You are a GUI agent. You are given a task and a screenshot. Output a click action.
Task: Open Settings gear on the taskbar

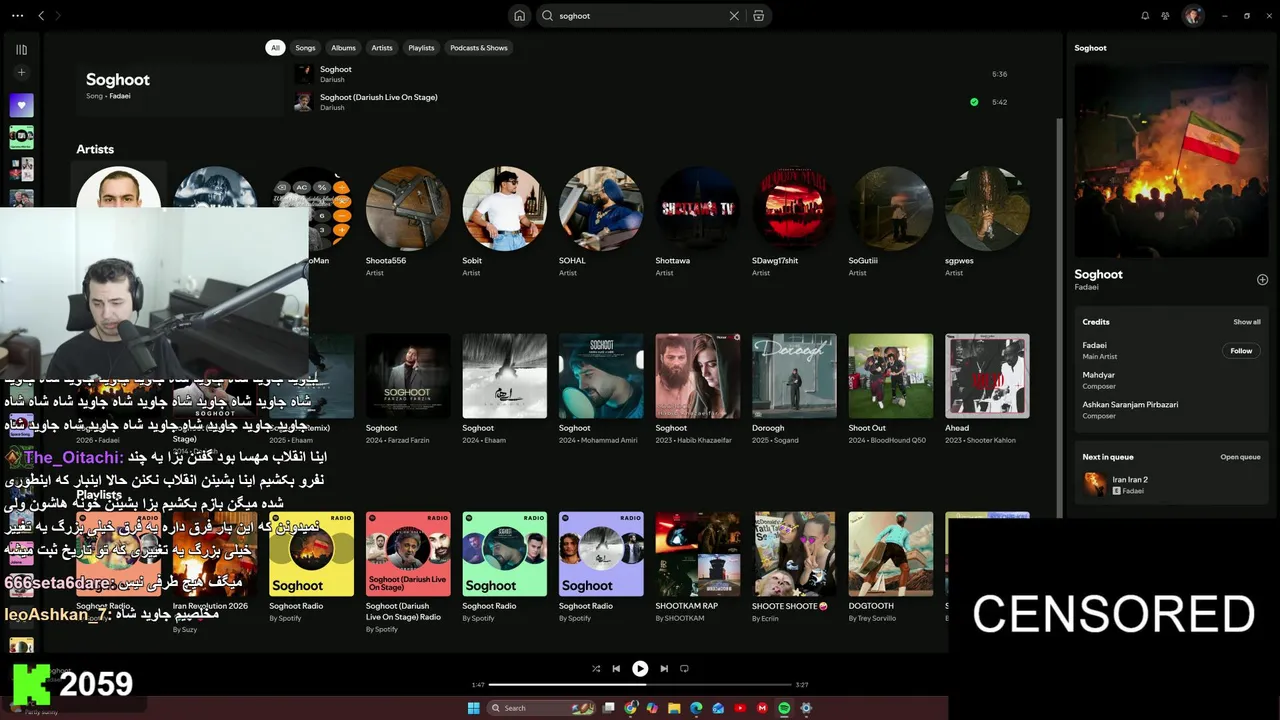click(806, 708)
